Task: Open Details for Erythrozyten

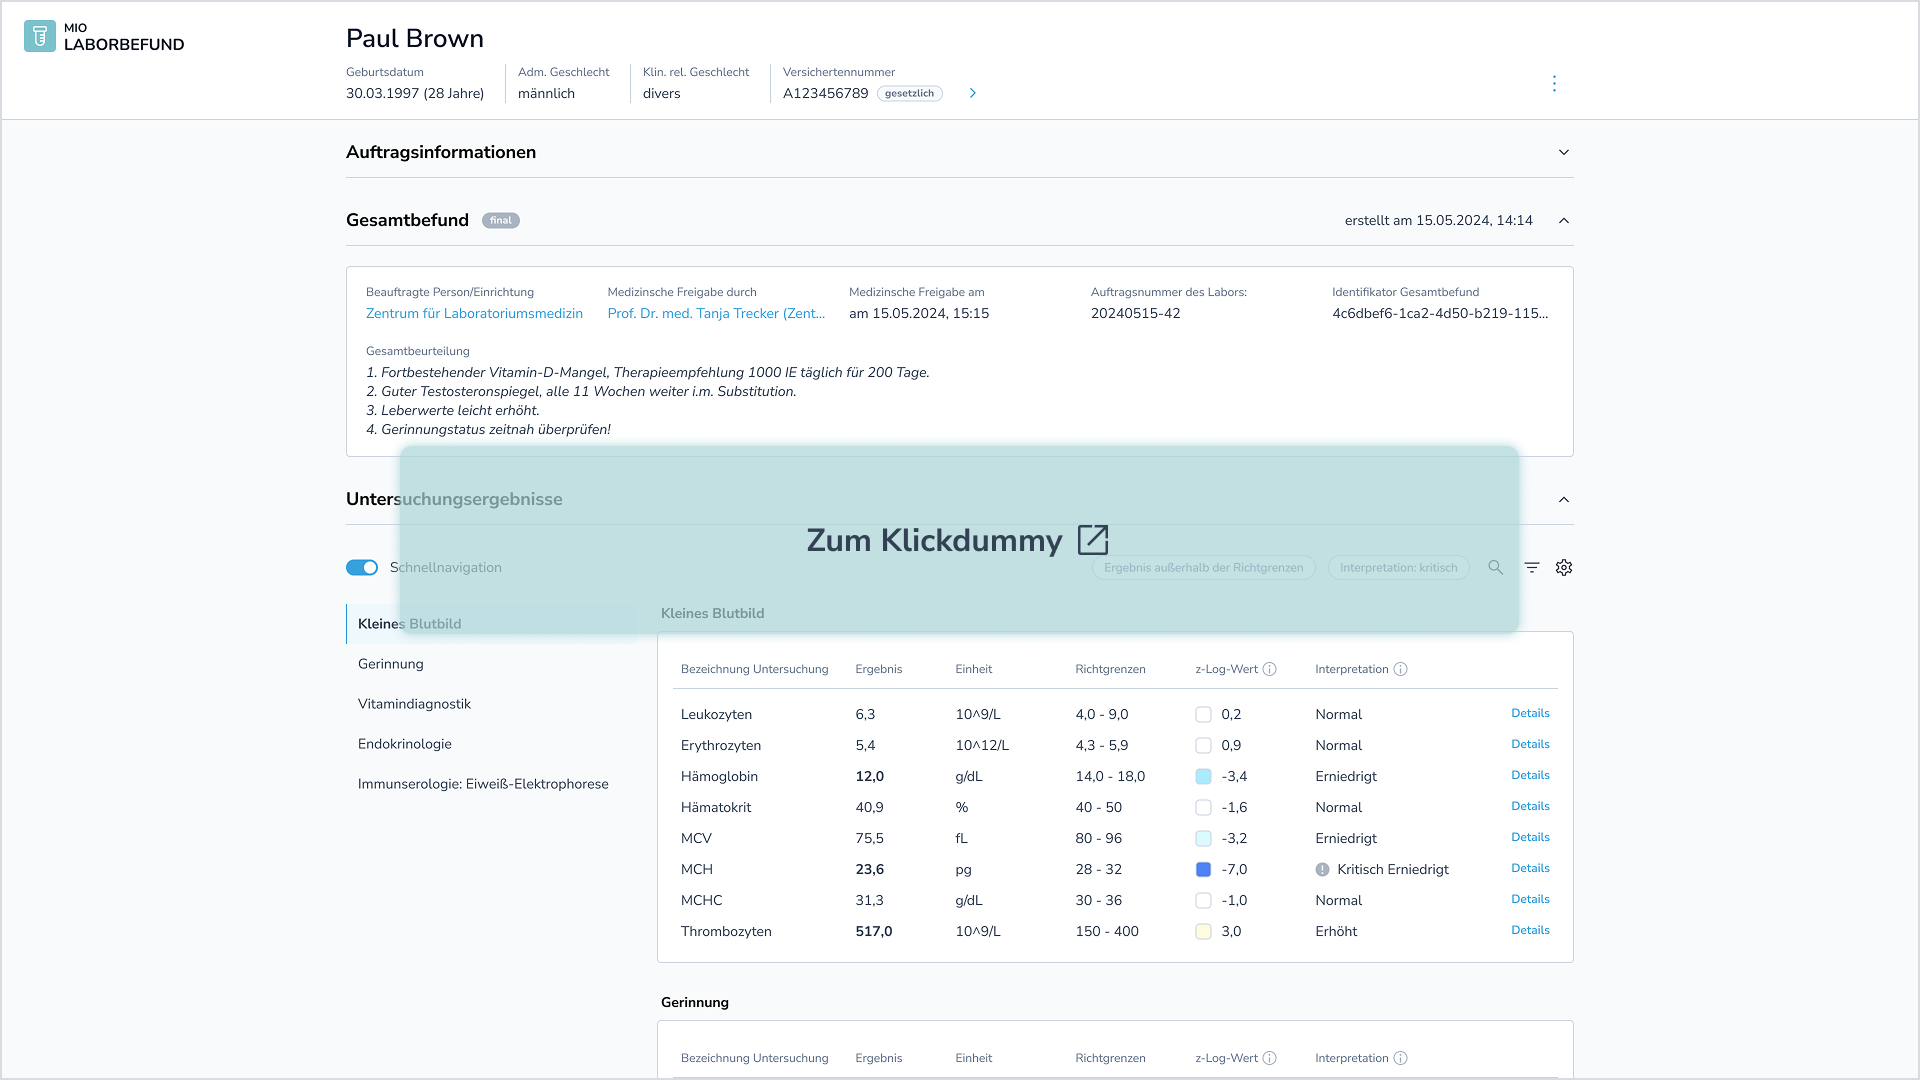Action: pos(1530,744)
